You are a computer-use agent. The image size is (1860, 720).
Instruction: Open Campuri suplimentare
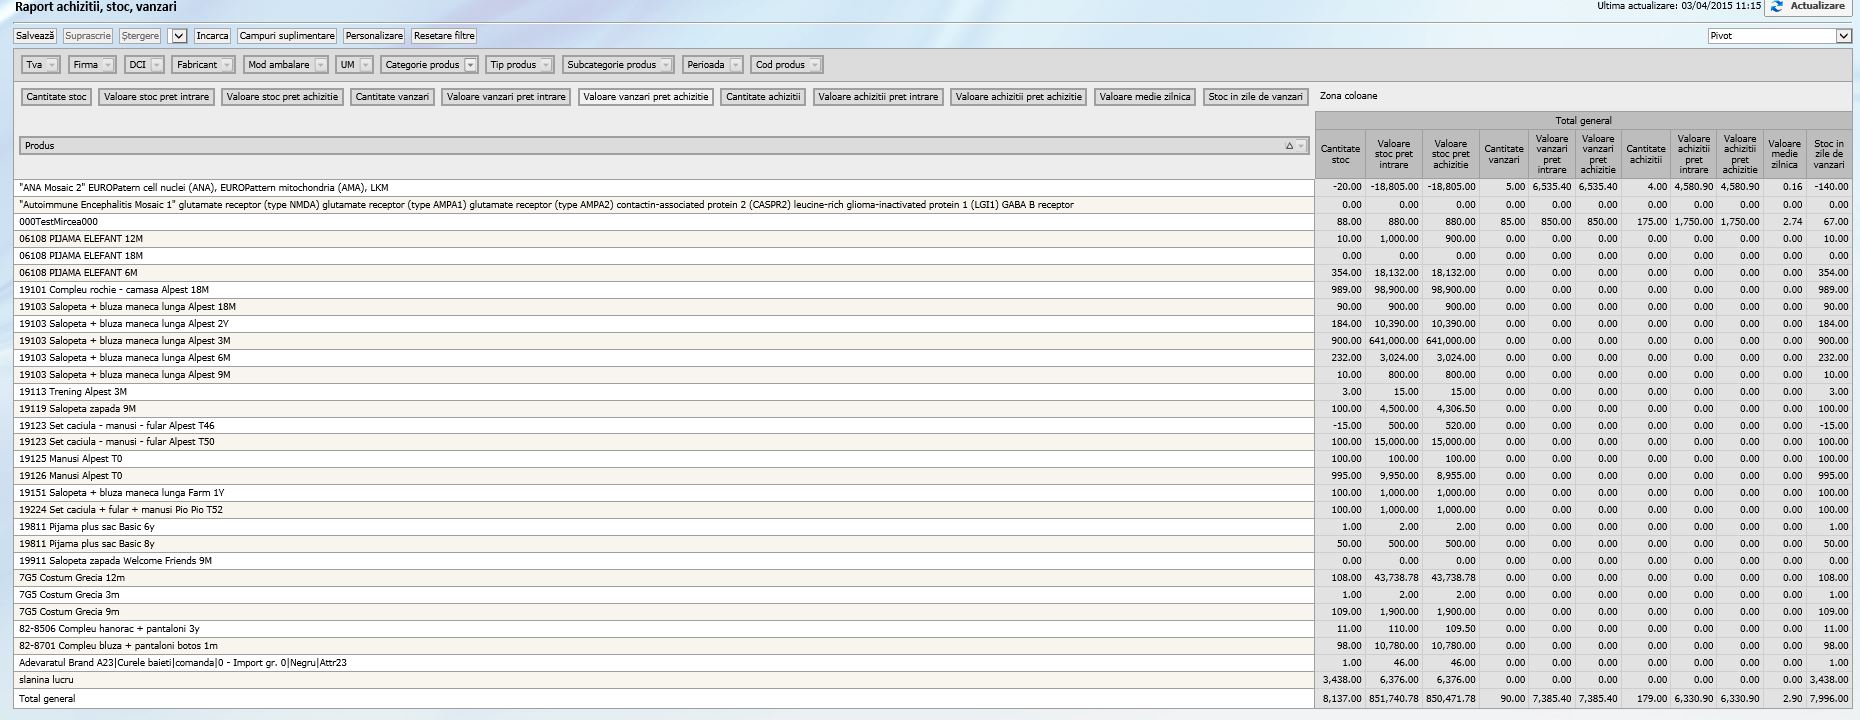point(287,36)
